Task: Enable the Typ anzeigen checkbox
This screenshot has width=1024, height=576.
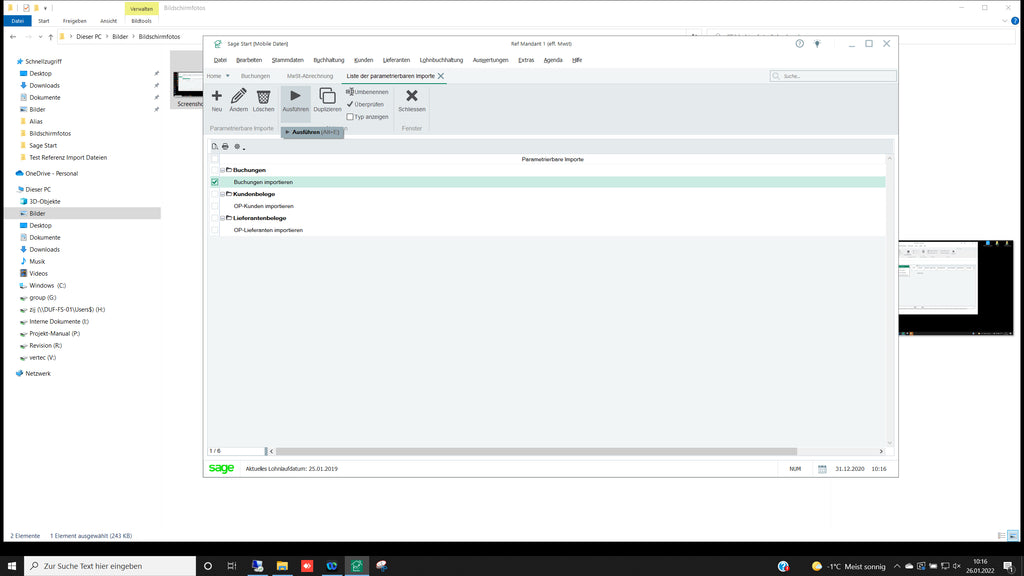Action: pyautogui.click(x=349, y=117)
